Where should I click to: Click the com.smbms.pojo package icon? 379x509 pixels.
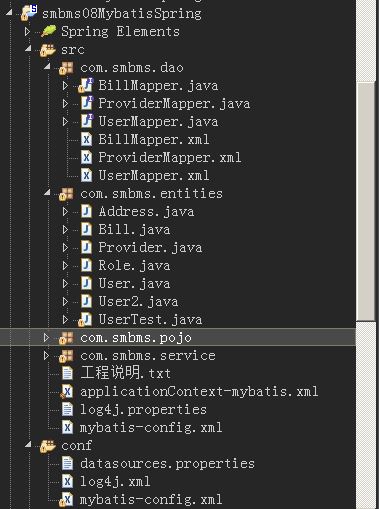point(66,338)
